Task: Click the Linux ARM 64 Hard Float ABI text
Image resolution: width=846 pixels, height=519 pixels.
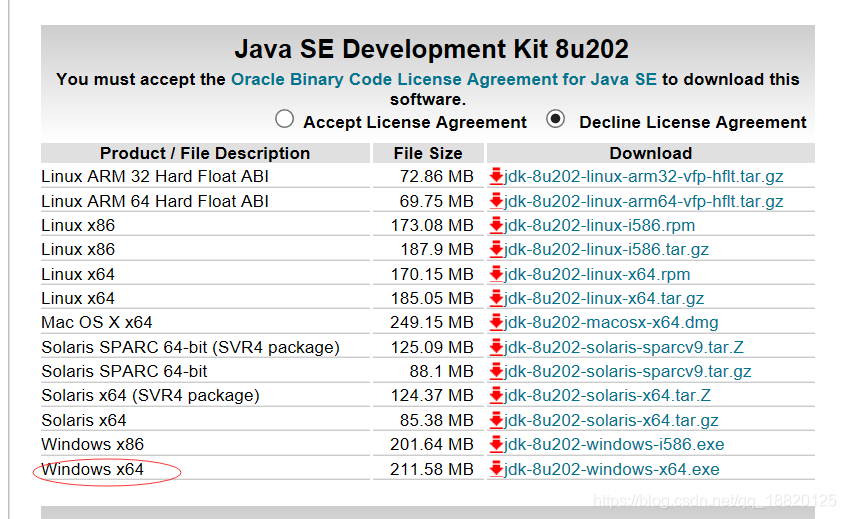Action: click(x=155, y=201)
